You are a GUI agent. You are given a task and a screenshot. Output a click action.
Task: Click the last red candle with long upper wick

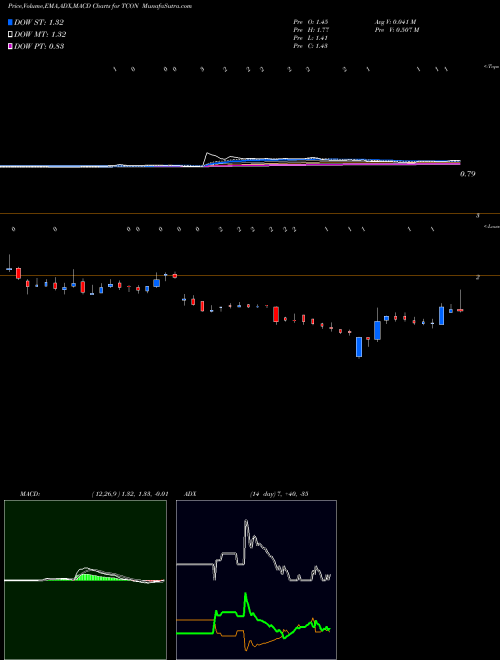460,310
